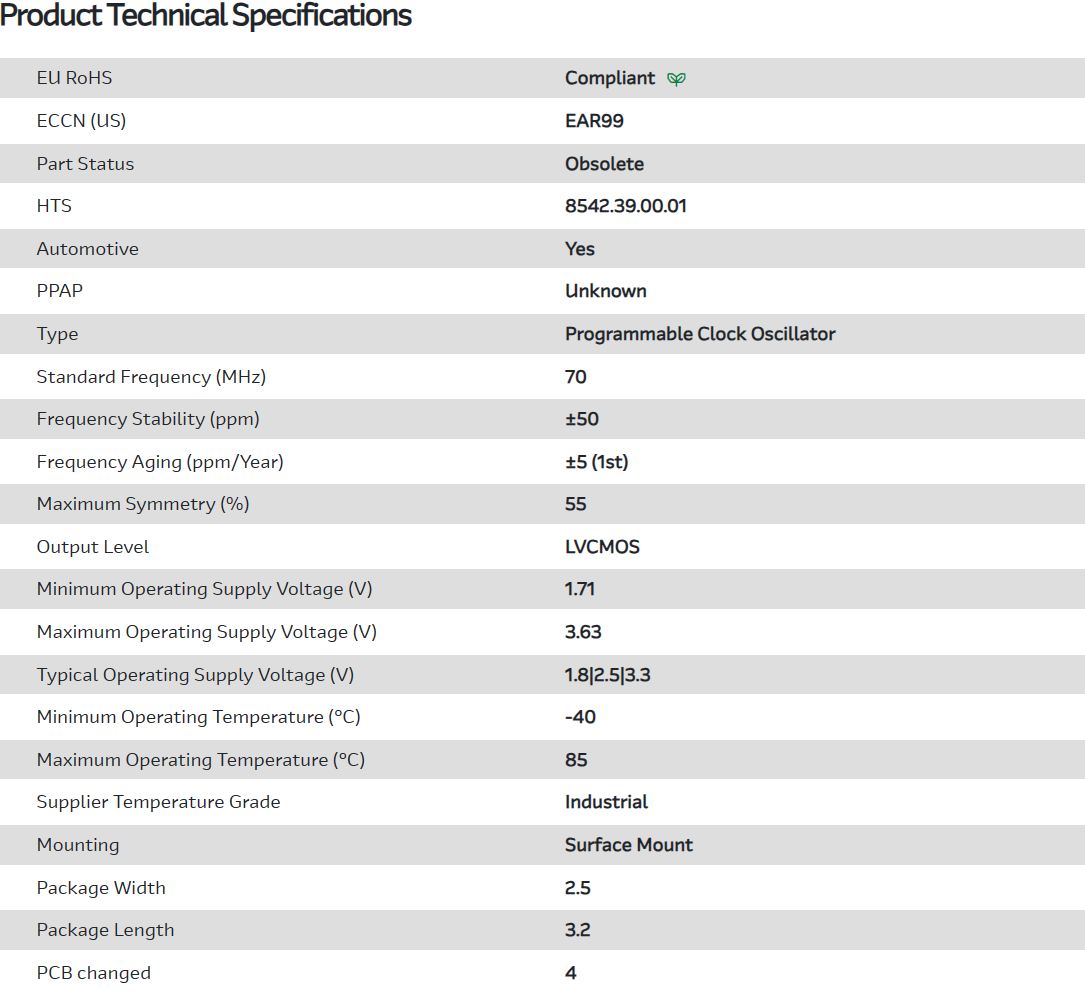Click the green RoHS leaf icon
Viewport: 1085px width, 992px height.
(677, 79)
